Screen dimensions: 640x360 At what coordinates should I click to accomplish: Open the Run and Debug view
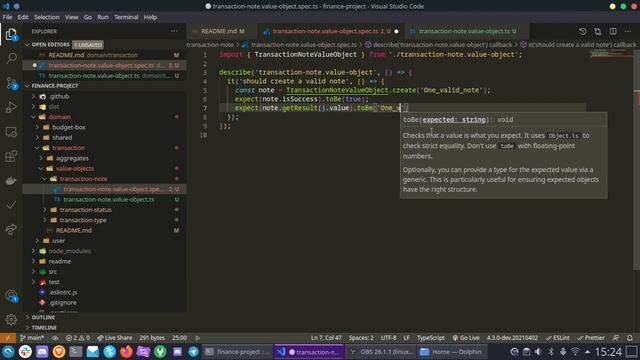[x=11, y=107]
